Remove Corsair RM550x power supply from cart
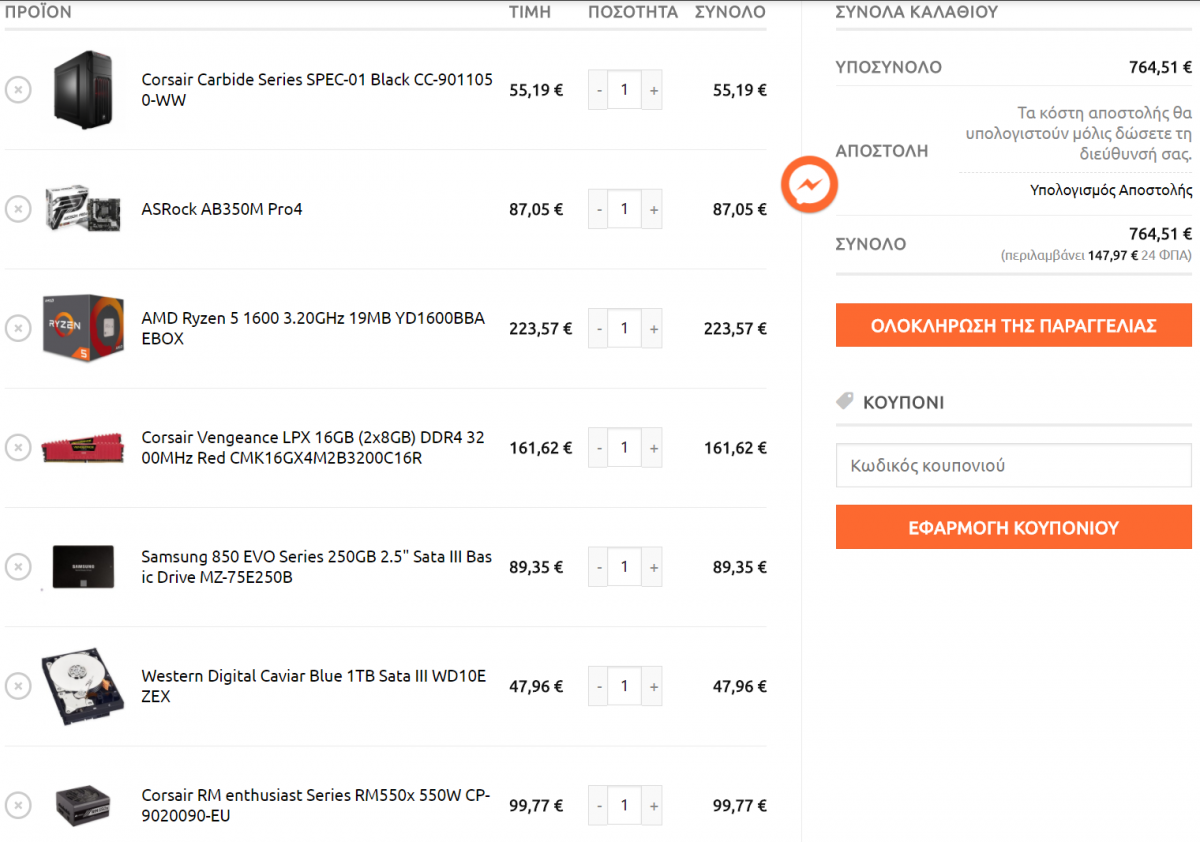The image size is (1200, 842). click(18, 805)
